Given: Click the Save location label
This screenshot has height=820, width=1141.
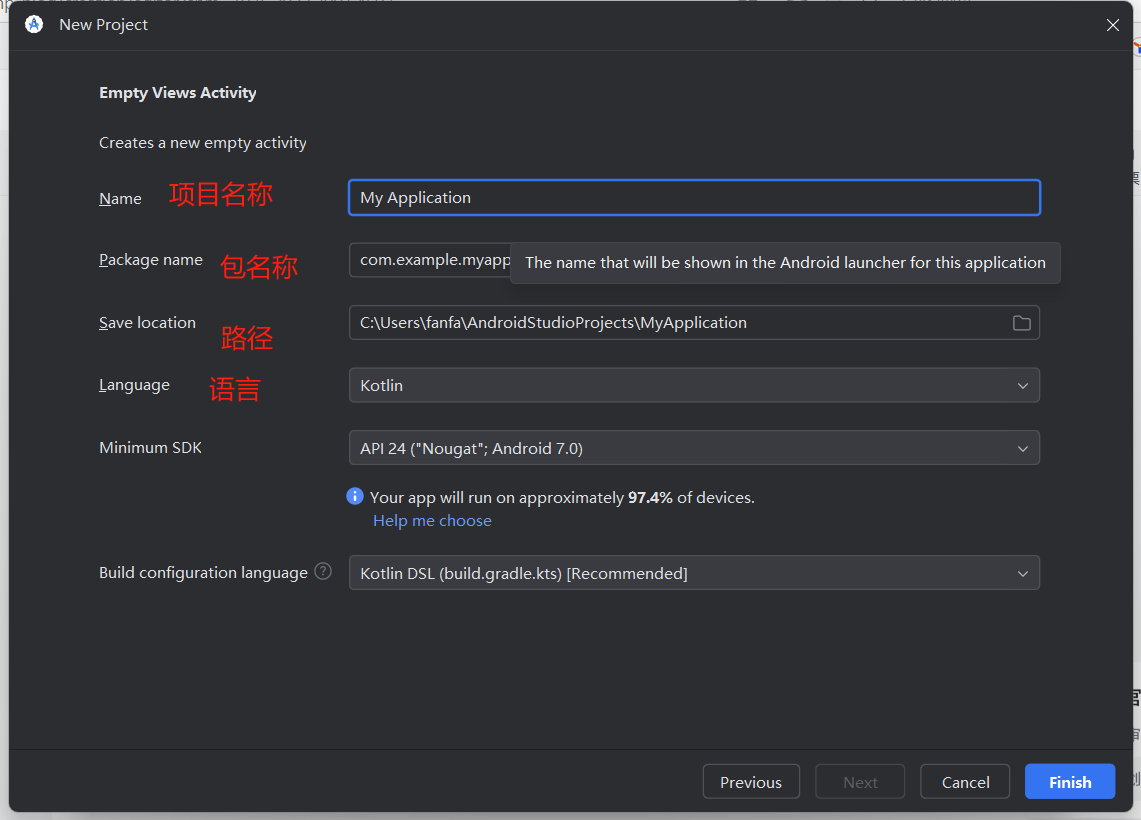Looking at the screenshot, I should tap(147, 322).
